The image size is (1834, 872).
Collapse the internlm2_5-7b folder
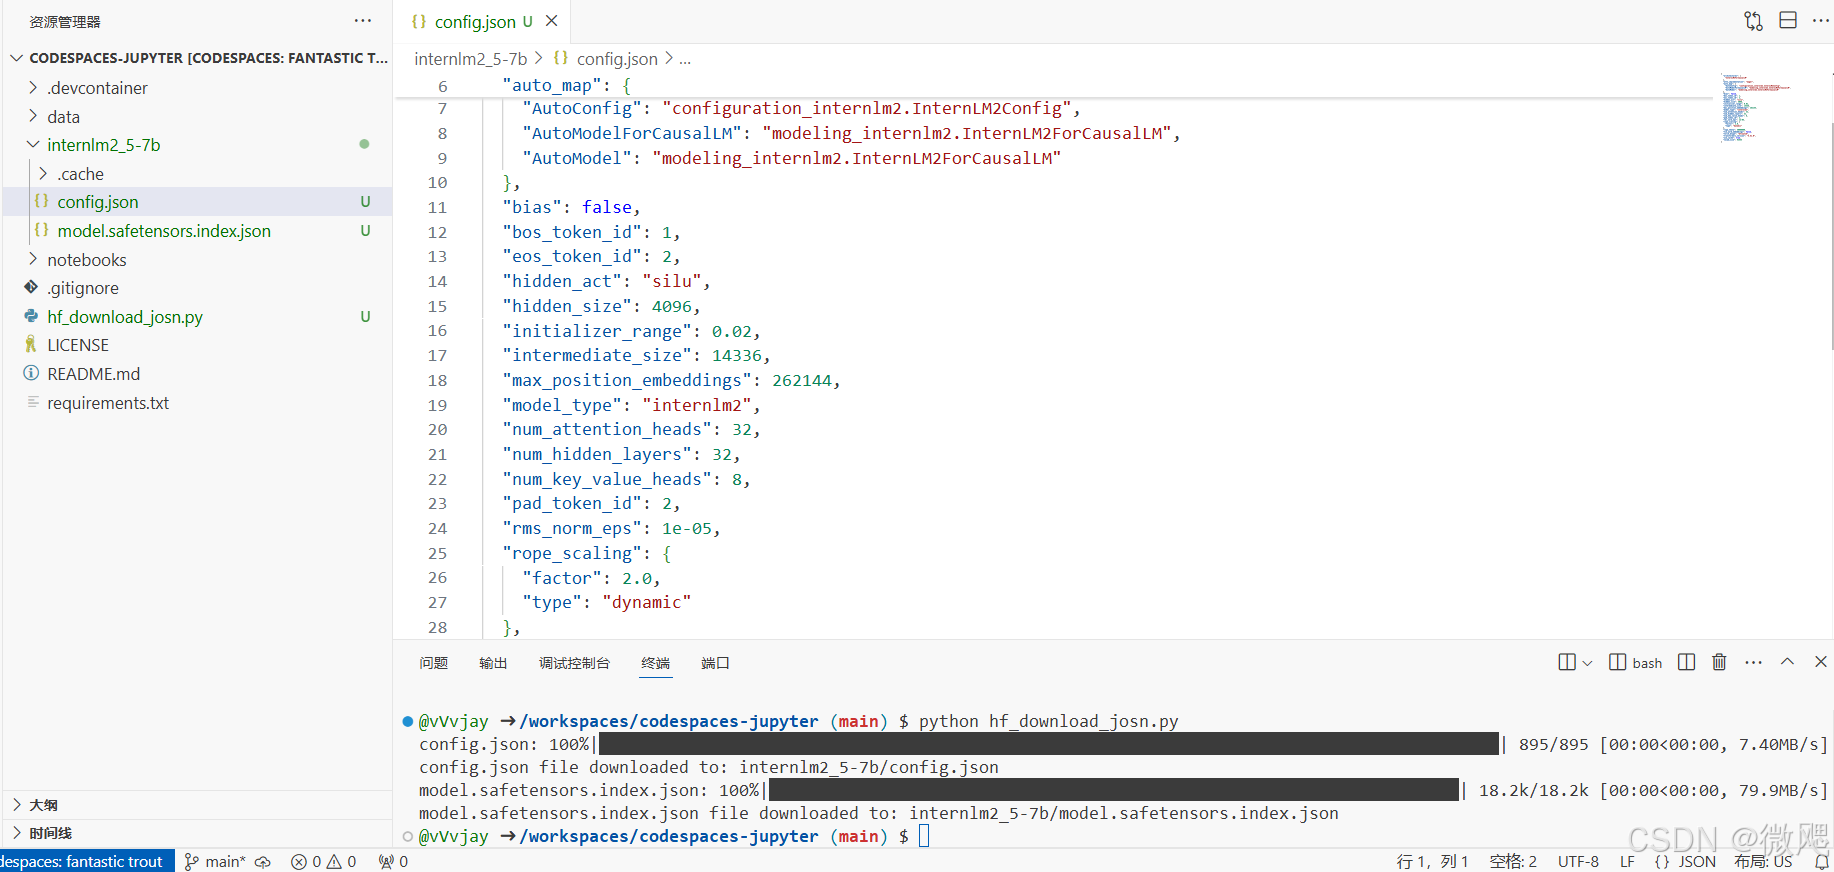[x=198, y=145]
